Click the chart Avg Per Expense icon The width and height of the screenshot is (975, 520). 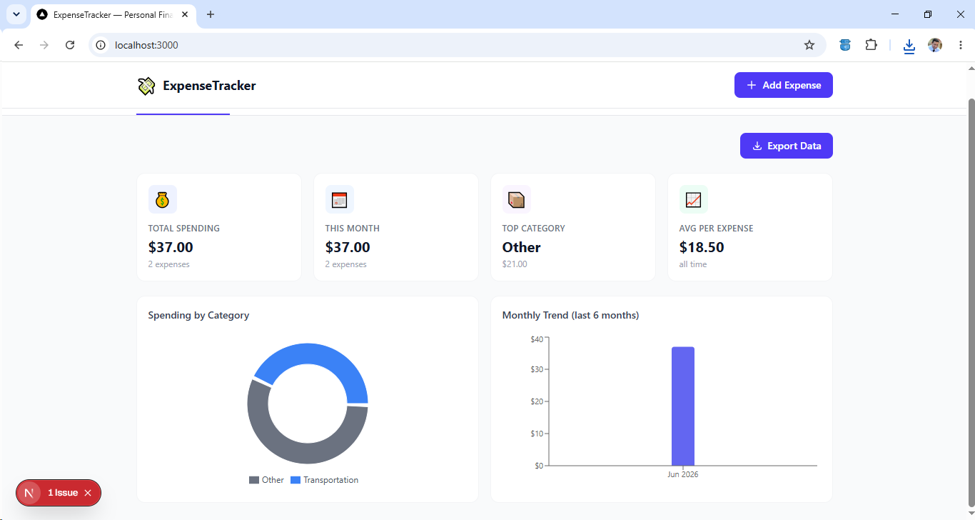click(x=693, y=200)
